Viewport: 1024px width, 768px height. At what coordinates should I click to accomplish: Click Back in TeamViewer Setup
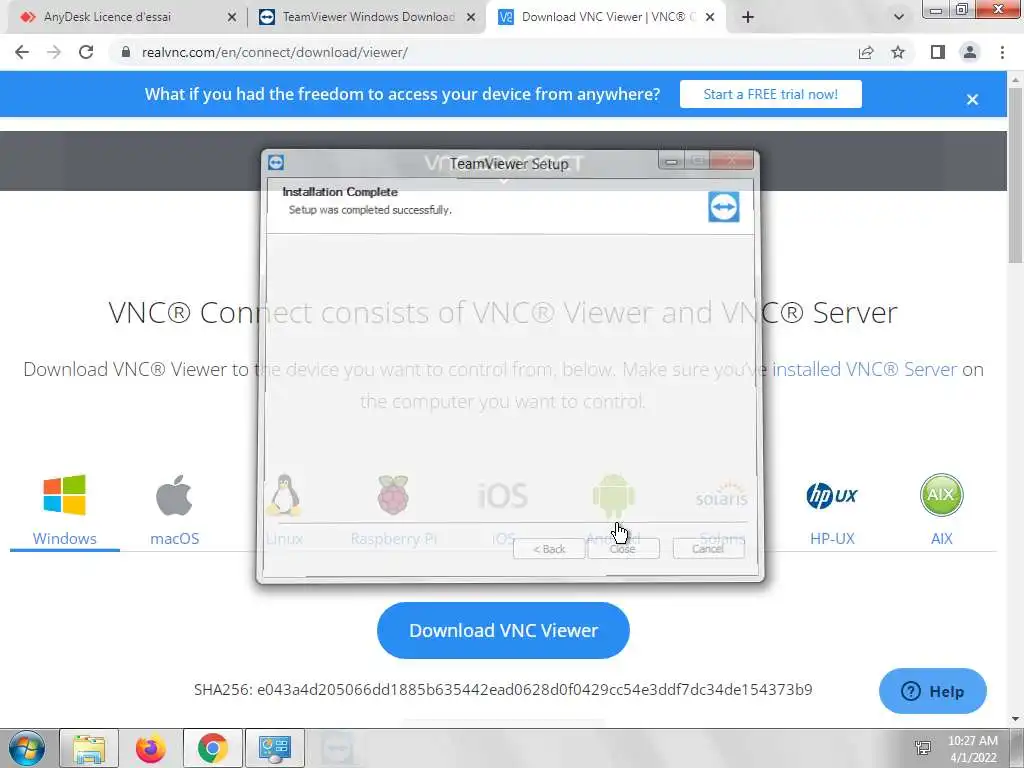tap(549, 549)
